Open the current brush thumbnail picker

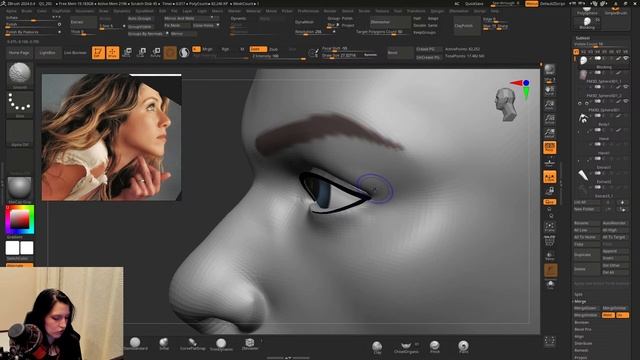click(20, 75)
